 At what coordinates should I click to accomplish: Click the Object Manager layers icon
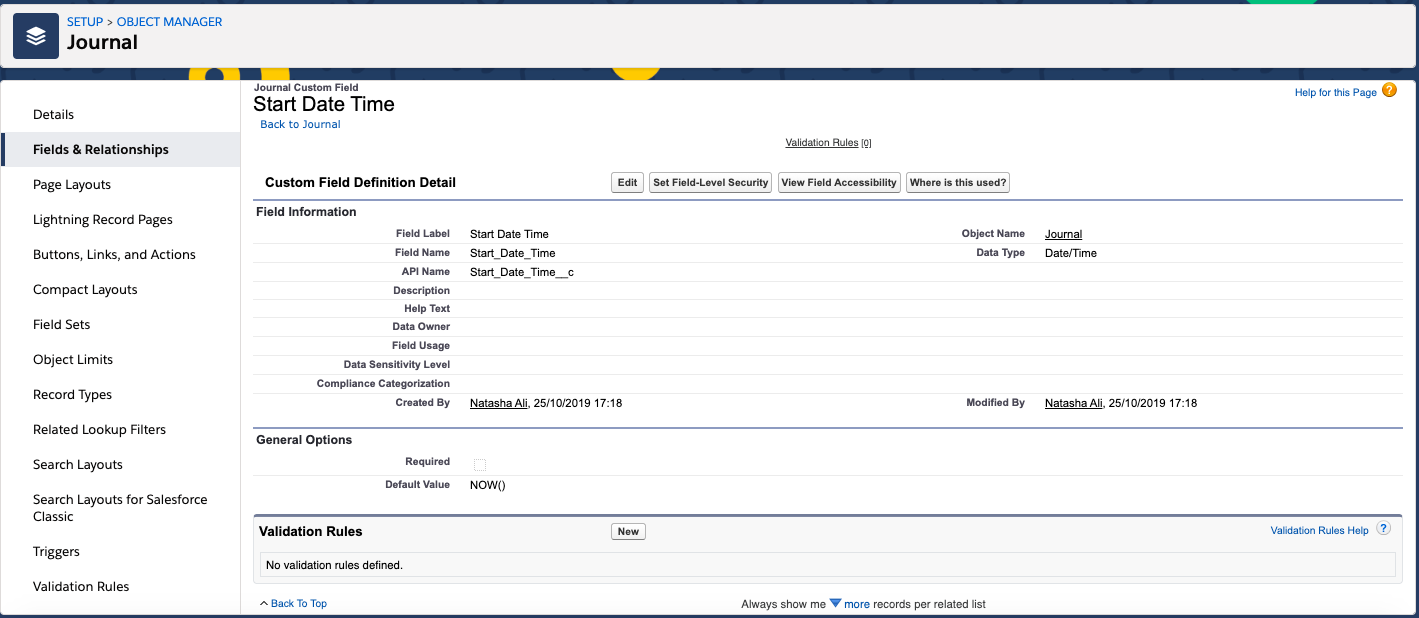(36, 36)
